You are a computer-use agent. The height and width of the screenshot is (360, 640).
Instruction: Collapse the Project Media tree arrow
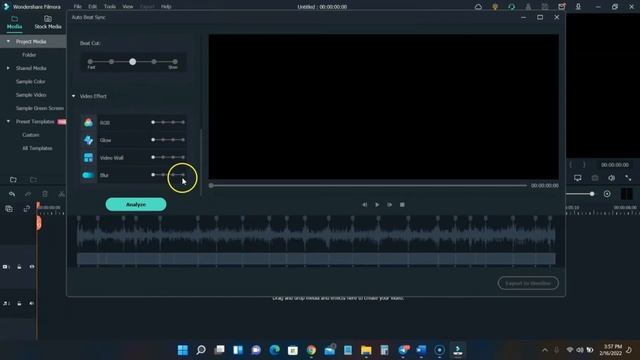click(8, 41)
